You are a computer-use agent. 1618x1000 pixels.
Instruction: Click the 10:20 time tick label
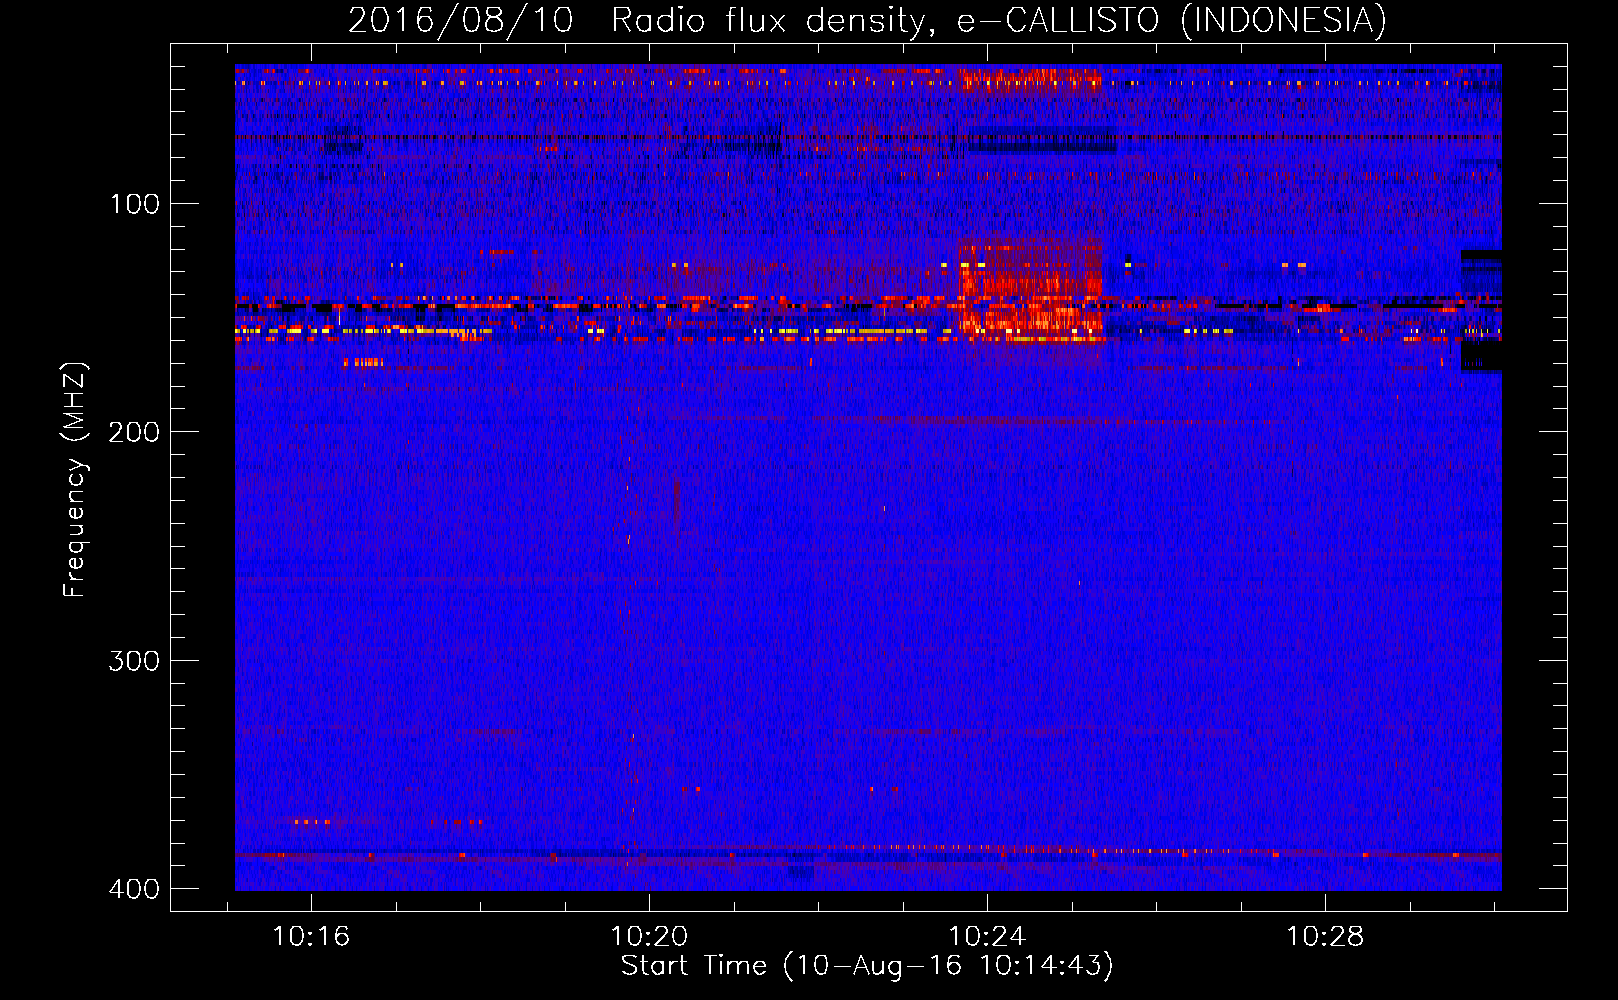click(649, 937)
